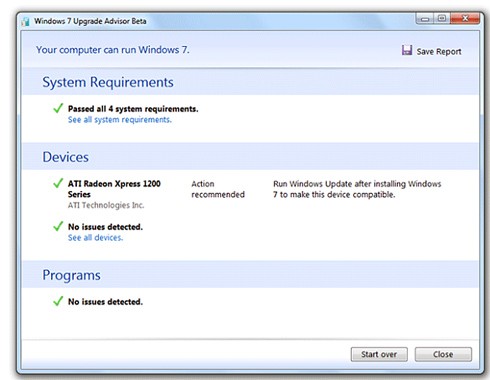Viewport: 490px width, 380px height.
Task: Click the Upgrade Advisor title bar app icon
Action: (x=26, y=22)
